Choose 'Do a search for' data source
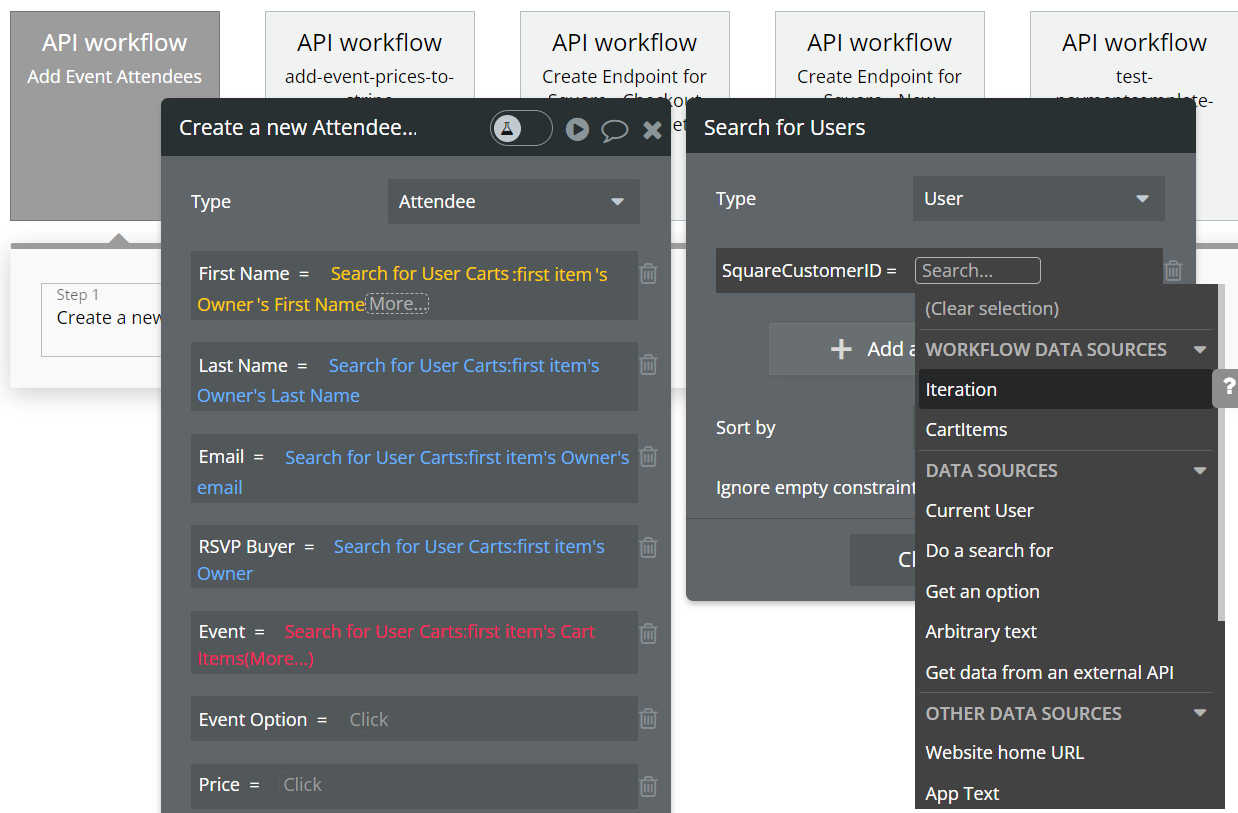1238x813 pixels. (989, 551)
